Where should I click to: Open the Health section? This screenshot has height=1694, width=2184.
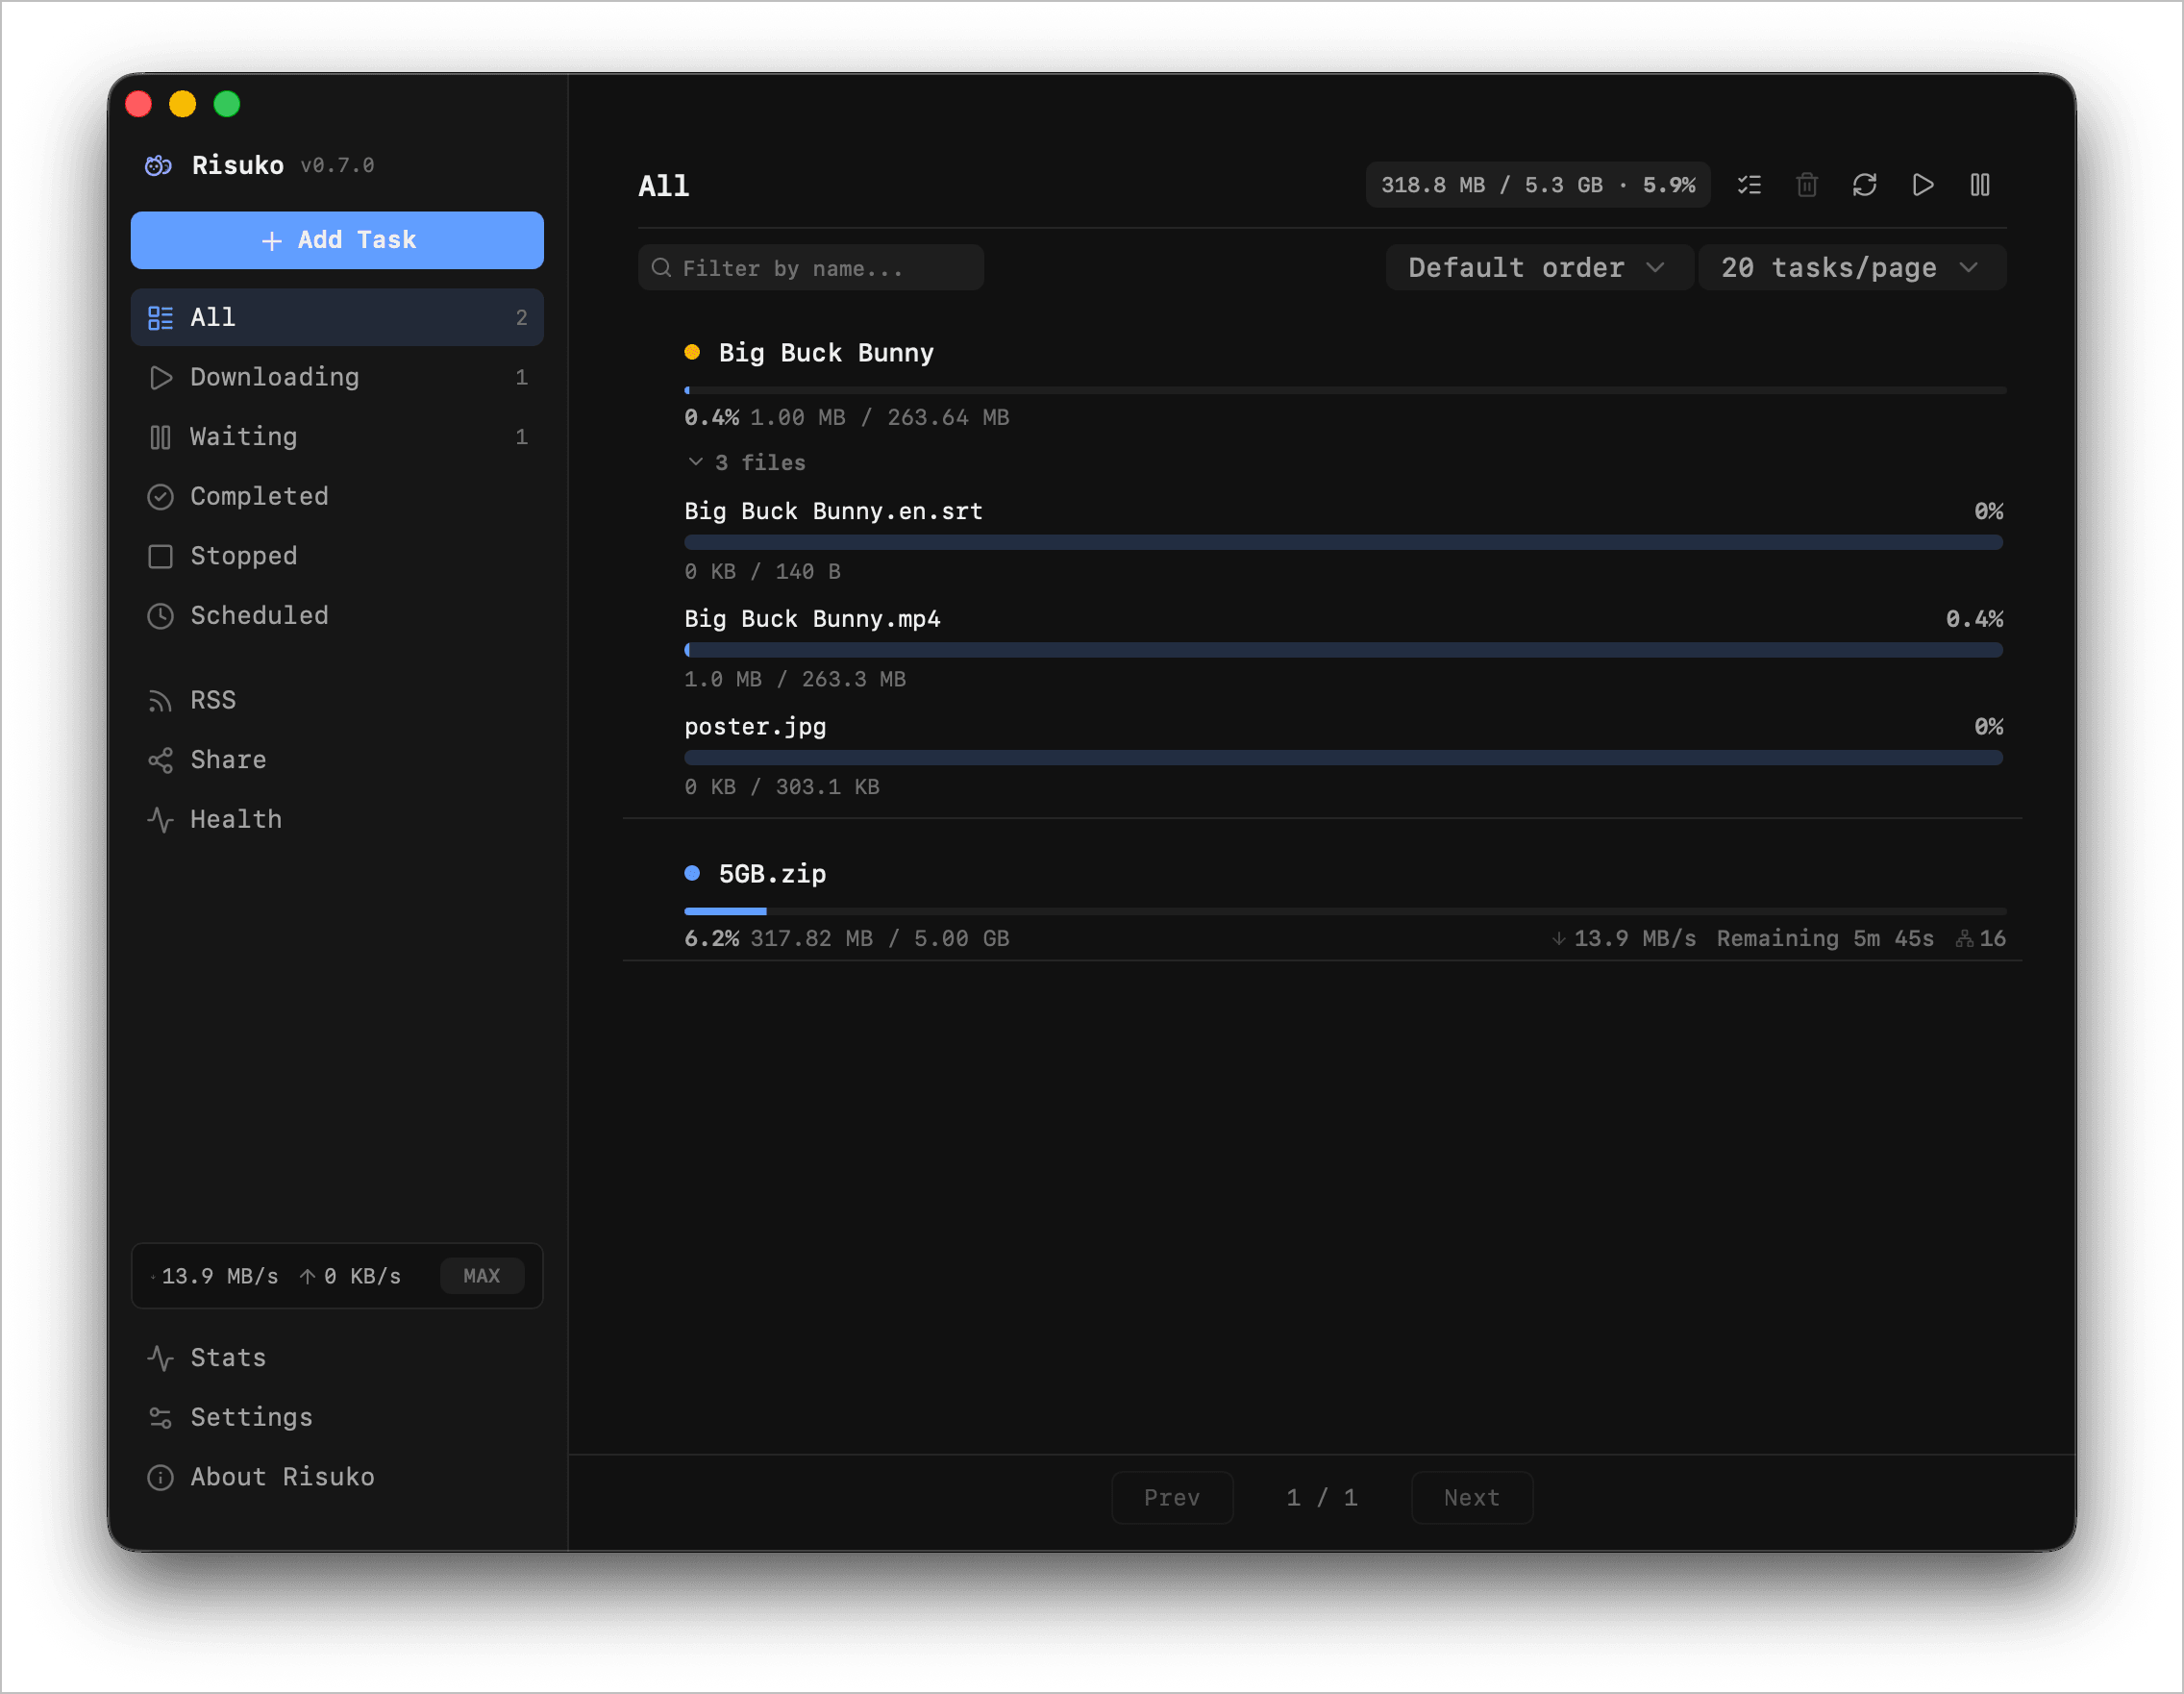tap(337, 819)
